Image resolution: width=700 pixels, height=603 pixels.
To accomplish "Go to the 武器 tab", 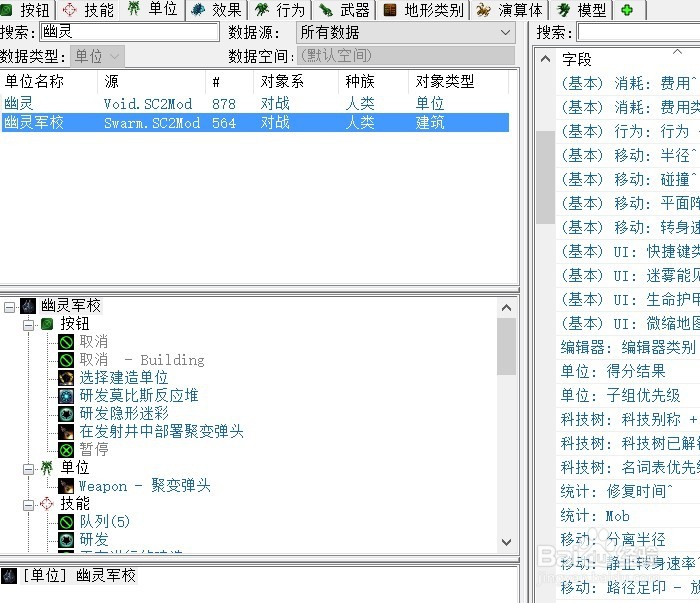I will pyautogui.click(x=344, y=10).
